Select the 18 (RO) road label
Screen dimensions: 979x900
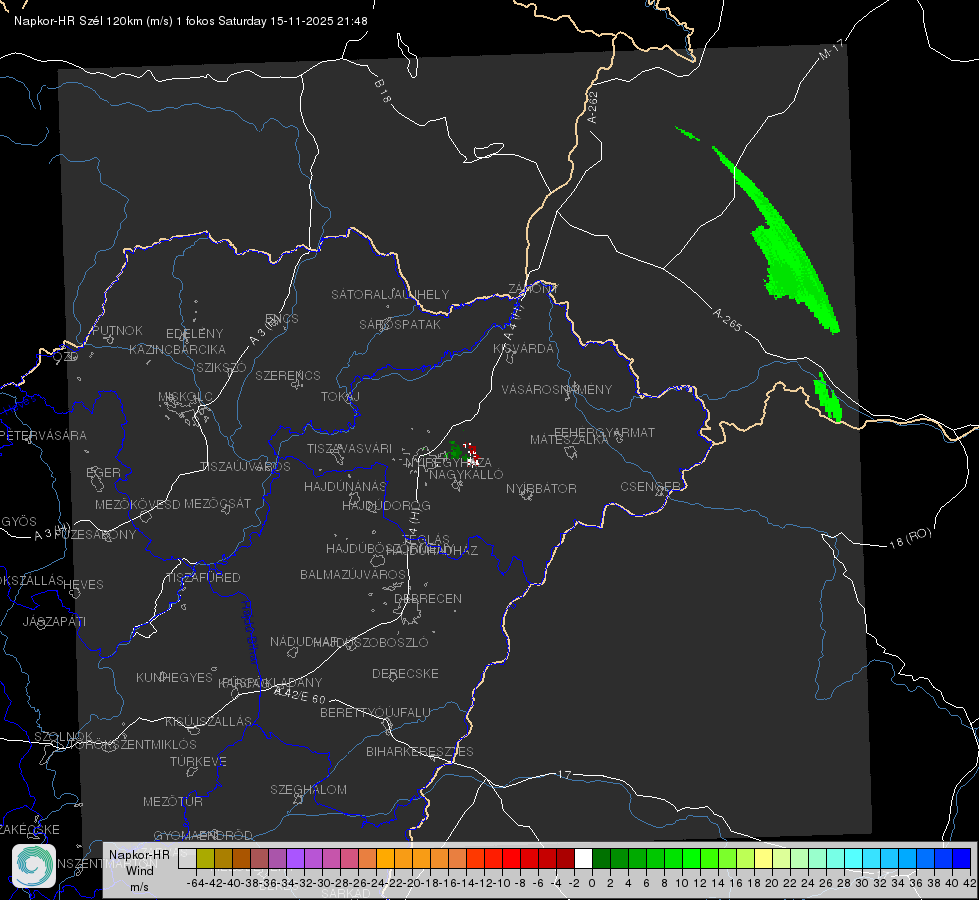(910, 538)
